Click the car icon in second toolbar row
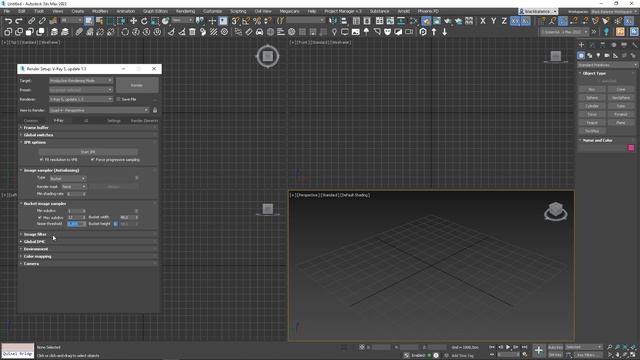 click(x=260, y=31)
